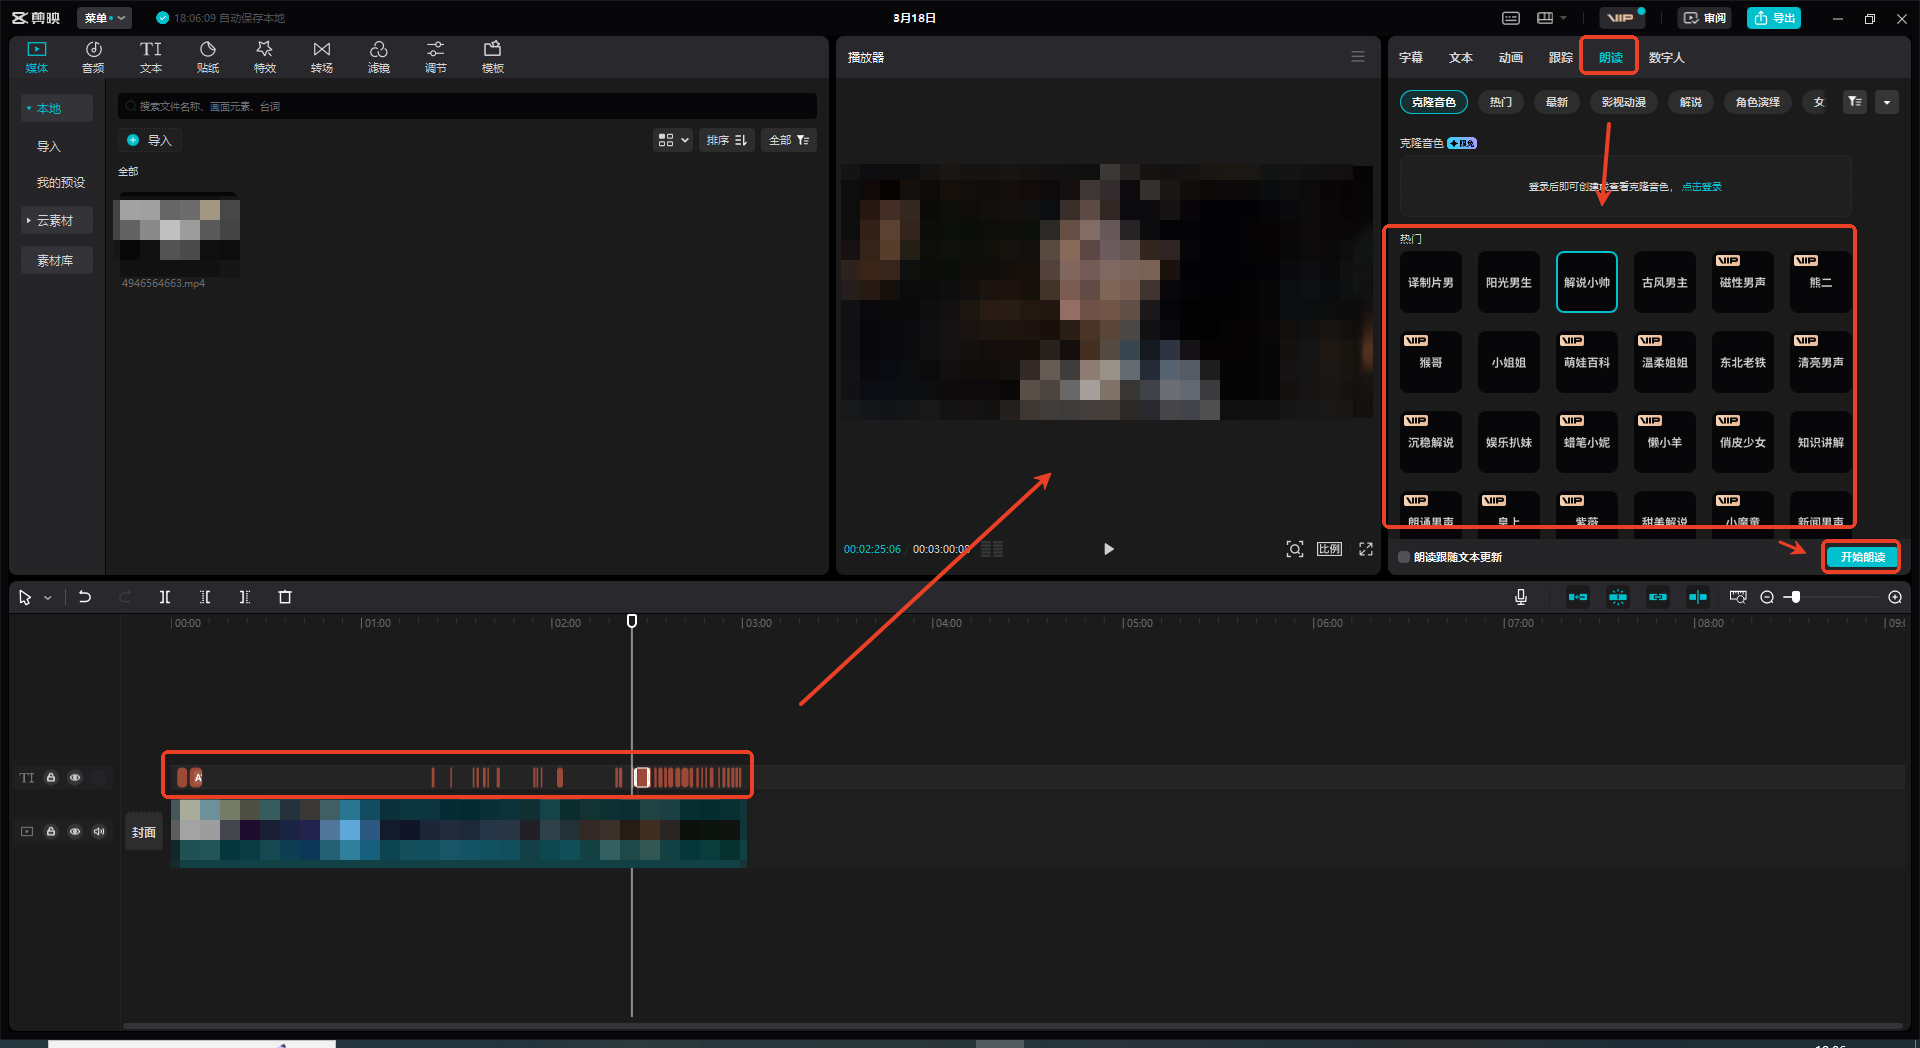Click the 开始朗读 button
This screenshot has width=1920, height=1048.
point(1862,557)
